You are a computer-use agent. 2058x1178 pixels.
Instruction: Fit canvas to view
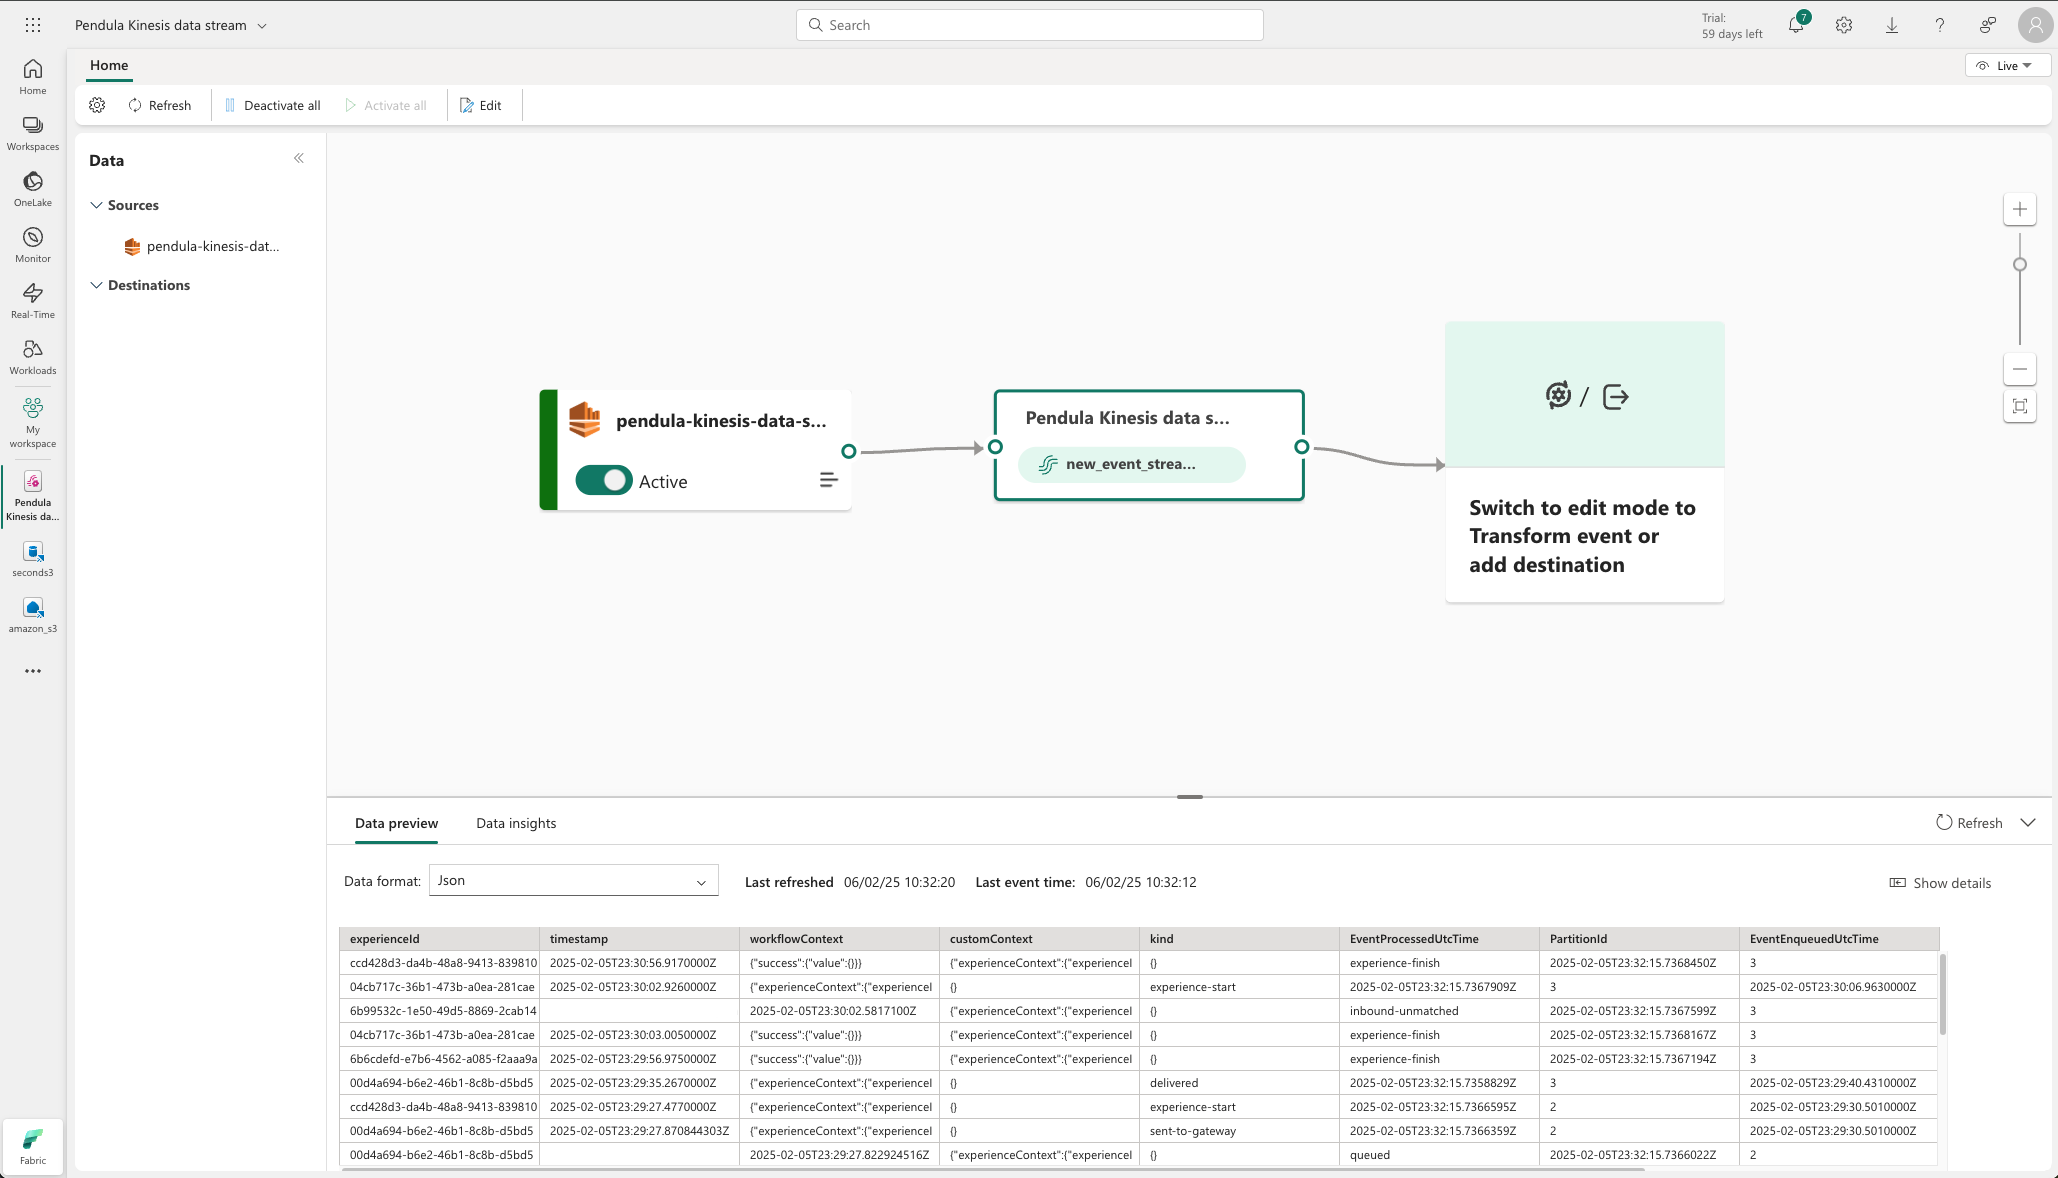[2020, 406]
